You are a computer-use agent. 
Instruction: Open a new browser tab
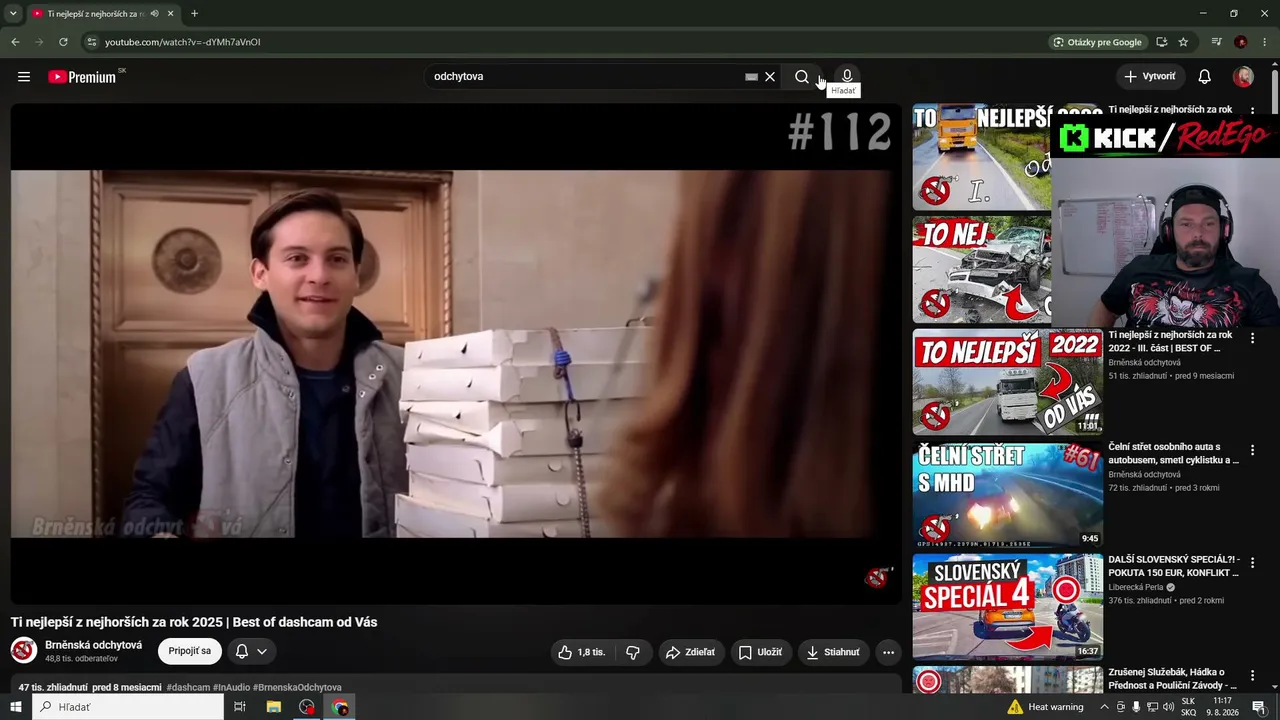click(x=194, y=14)
